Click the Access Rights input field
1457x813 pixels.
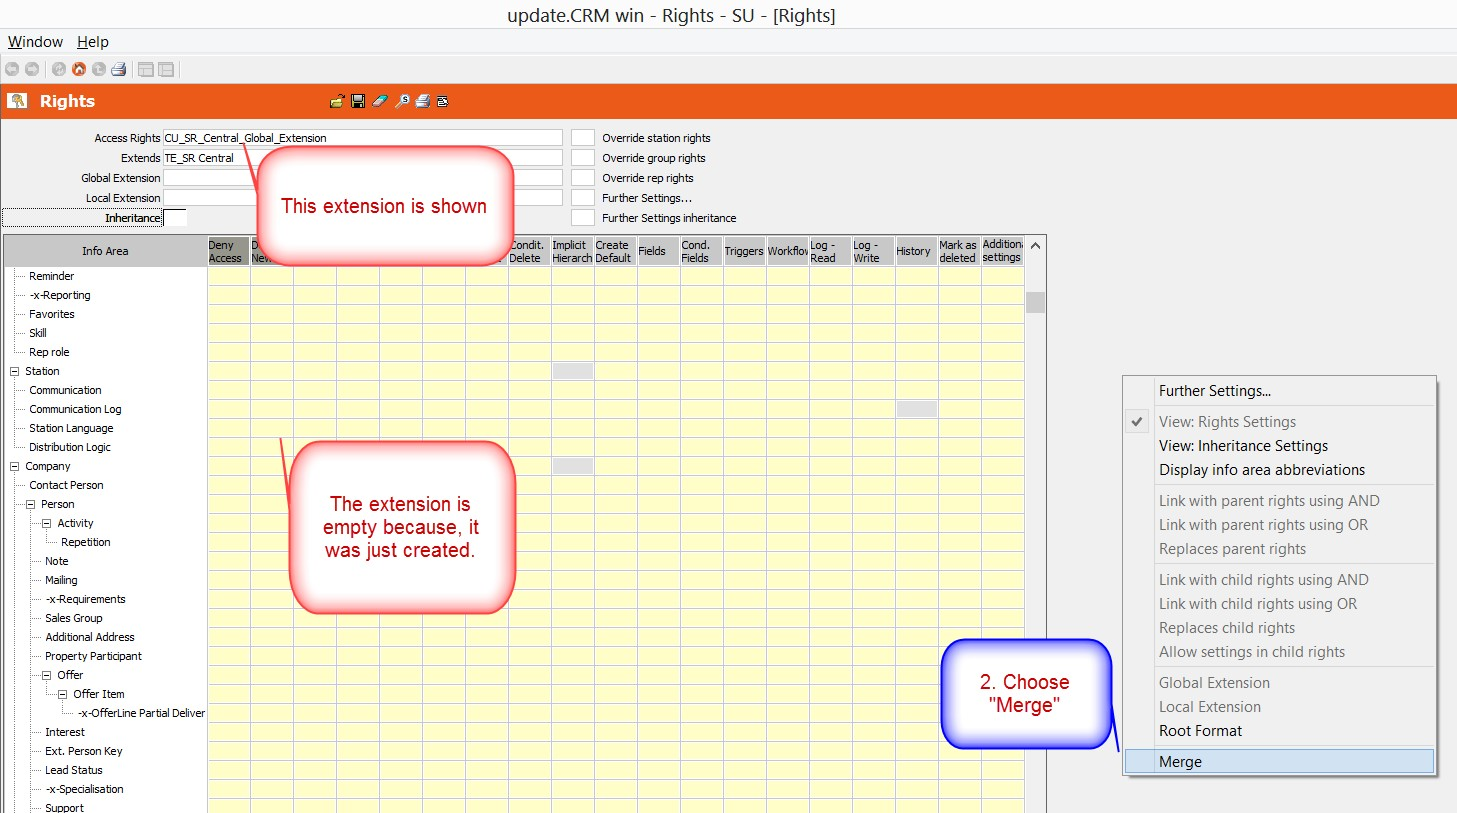pos(362,138)
